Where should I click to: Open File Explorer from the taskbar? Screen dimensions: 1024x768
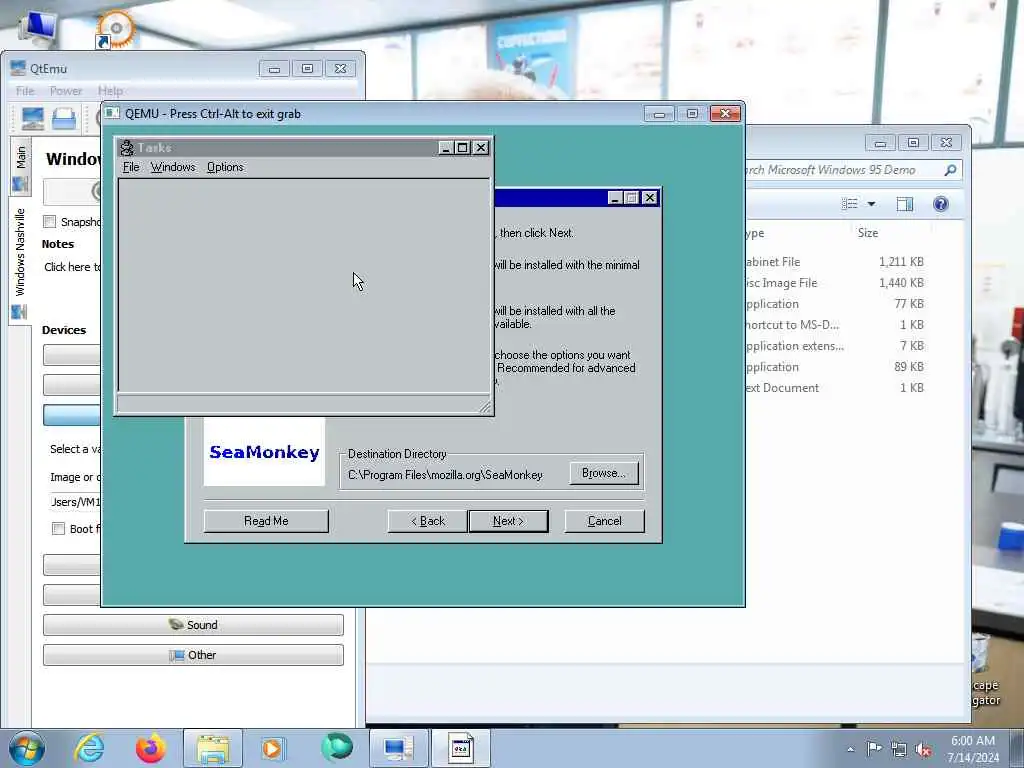coord(213,748)
